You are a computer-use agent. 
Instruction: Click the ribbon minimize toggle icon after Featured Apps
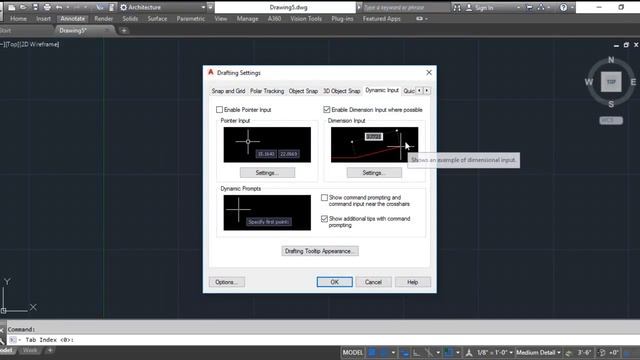point(419,19)
